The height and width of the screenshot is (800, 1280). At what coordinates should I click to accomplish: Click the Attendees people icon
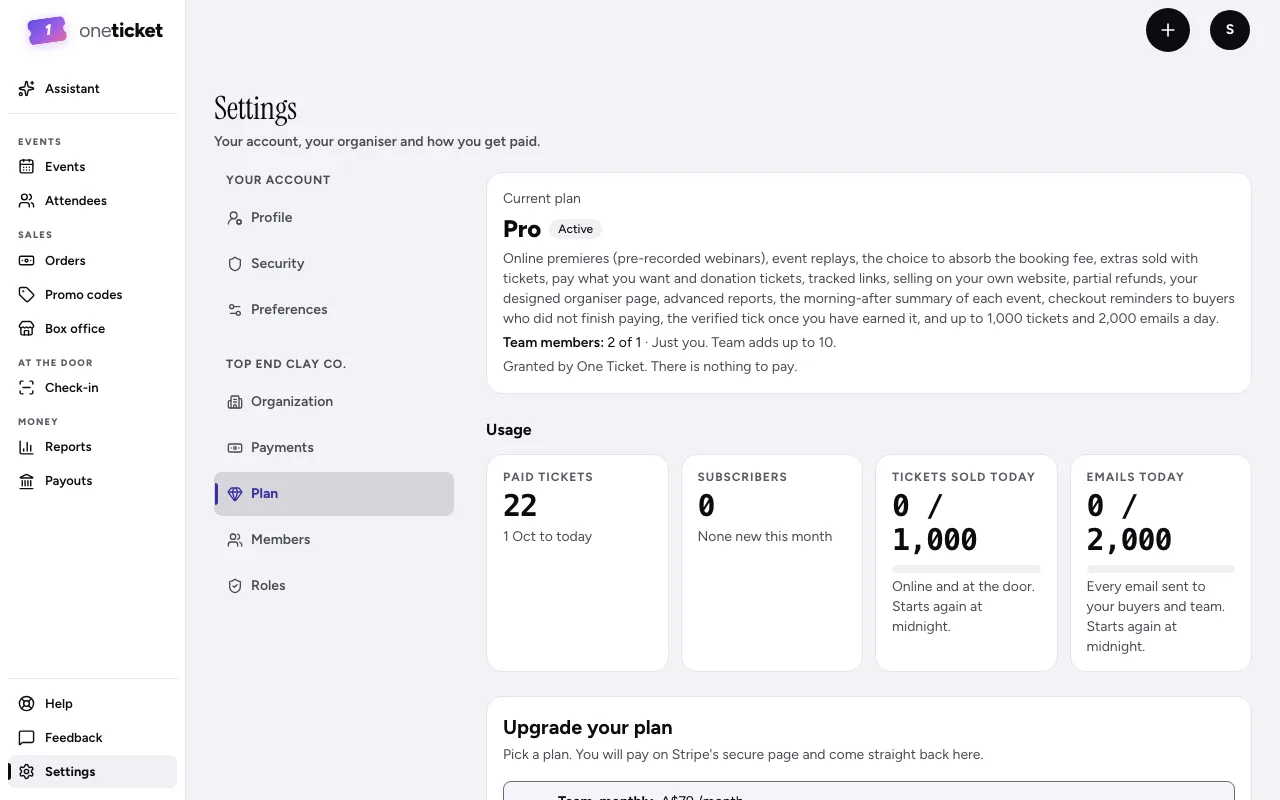pos(27,201)
